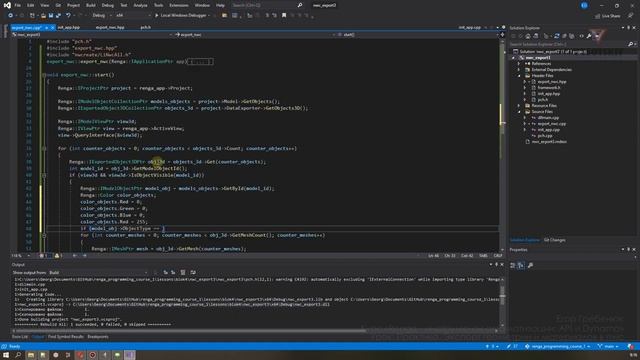The height and width of the screenshot is (360, 640).
Task: Select dllmain.cpp in Solution Explorer
Action: [548, 118]
